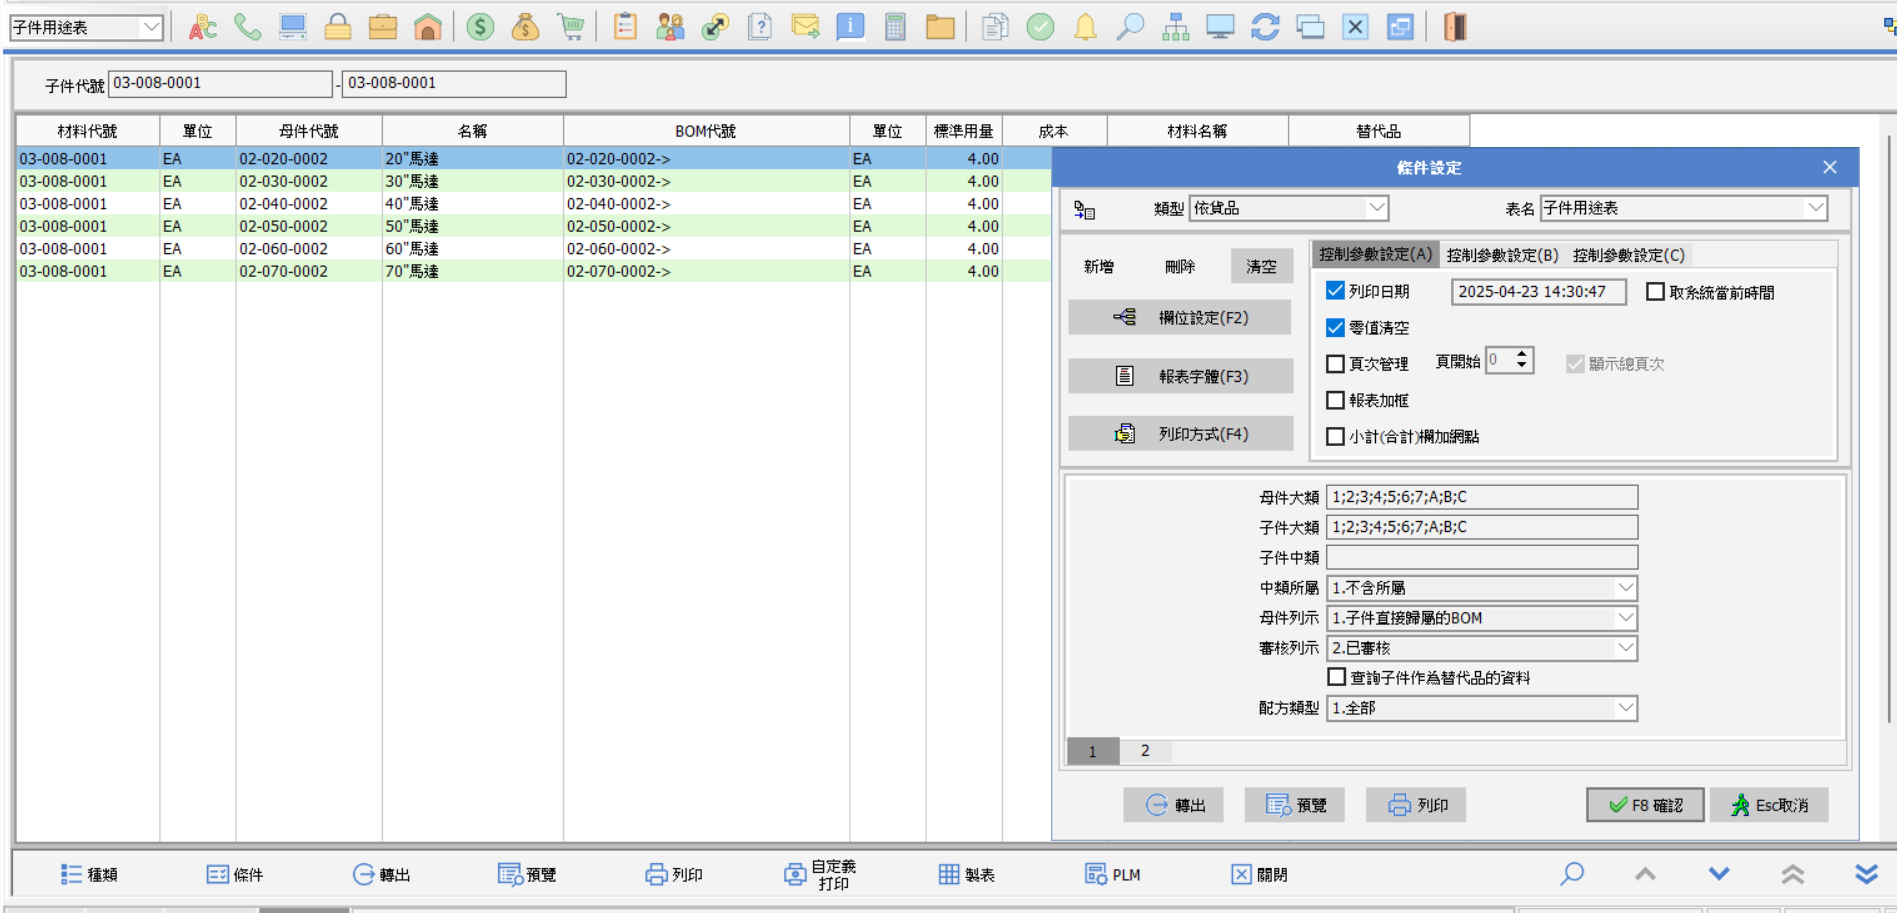Image resolution: width=1897 pixels, height=913 pixels.
Task: Switch to 控制參數設定(B) tab
Action: (1502, 255)
